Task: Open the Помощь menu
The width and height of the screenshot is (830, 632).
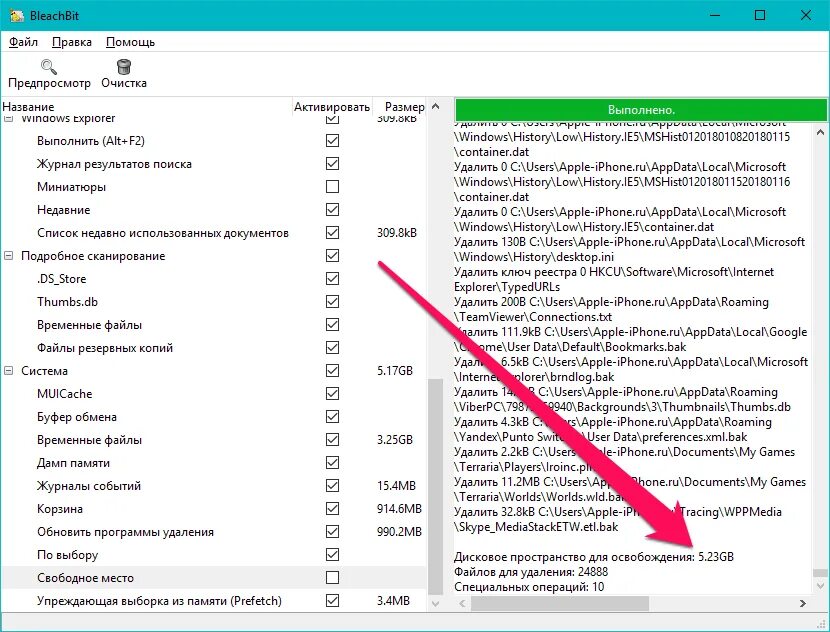Action: coord(130,42)
